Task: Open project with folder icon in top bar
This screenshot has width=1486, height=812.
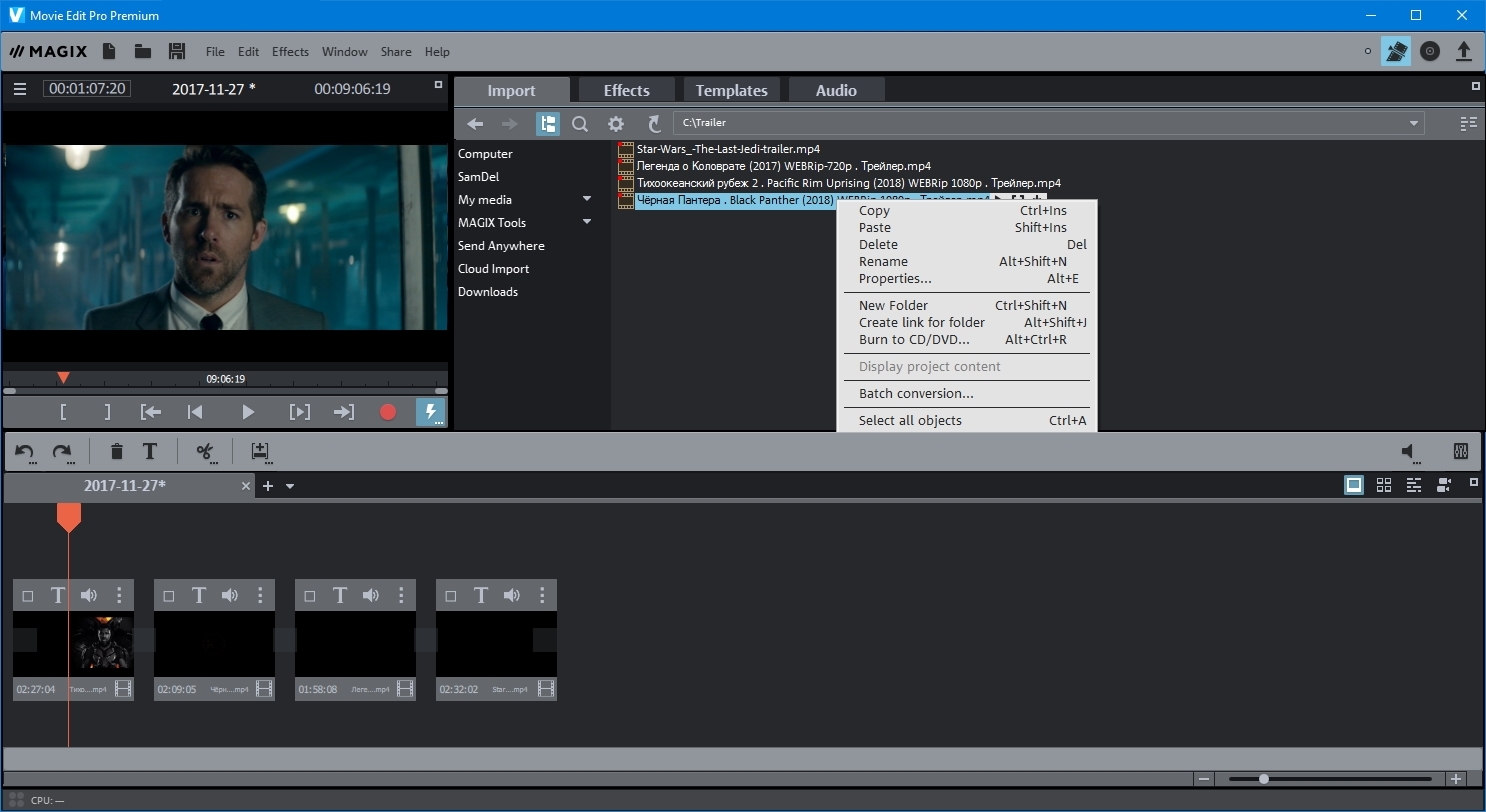Action: pyautogui.click(x=143, y=51)
